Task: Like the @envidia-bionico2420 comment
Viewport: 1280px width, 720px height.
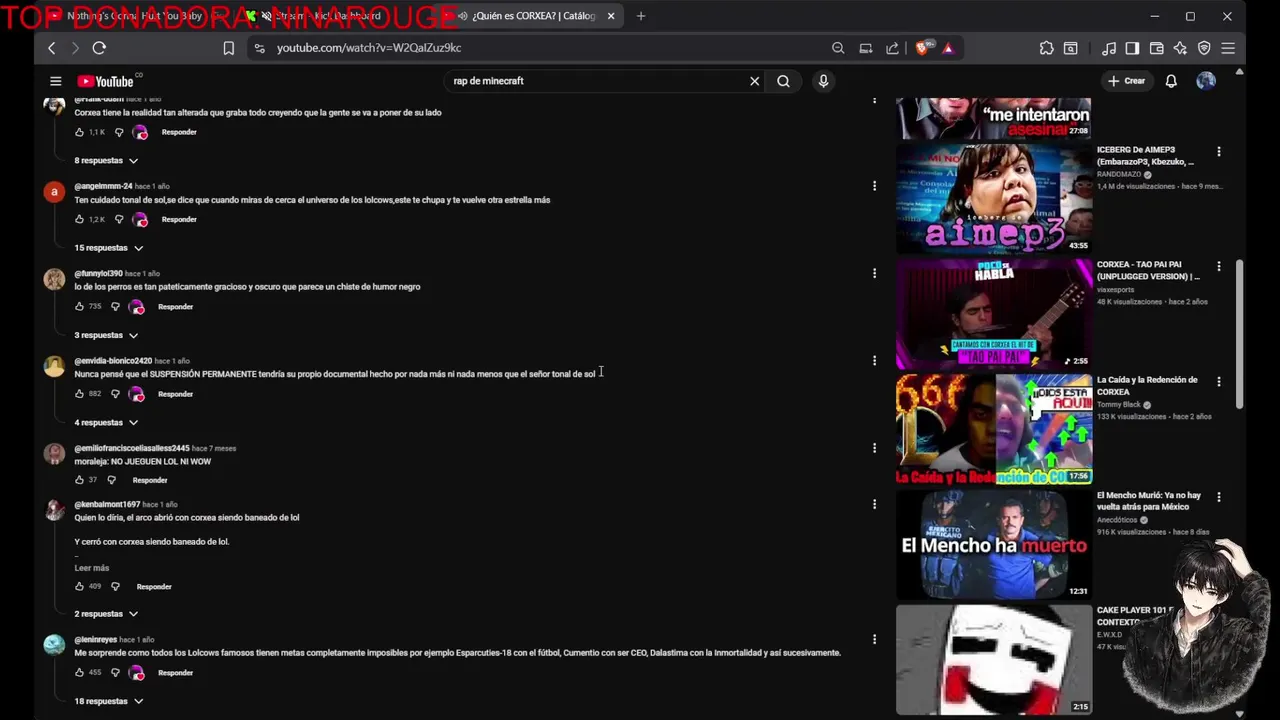Action: tap(80, 394)
